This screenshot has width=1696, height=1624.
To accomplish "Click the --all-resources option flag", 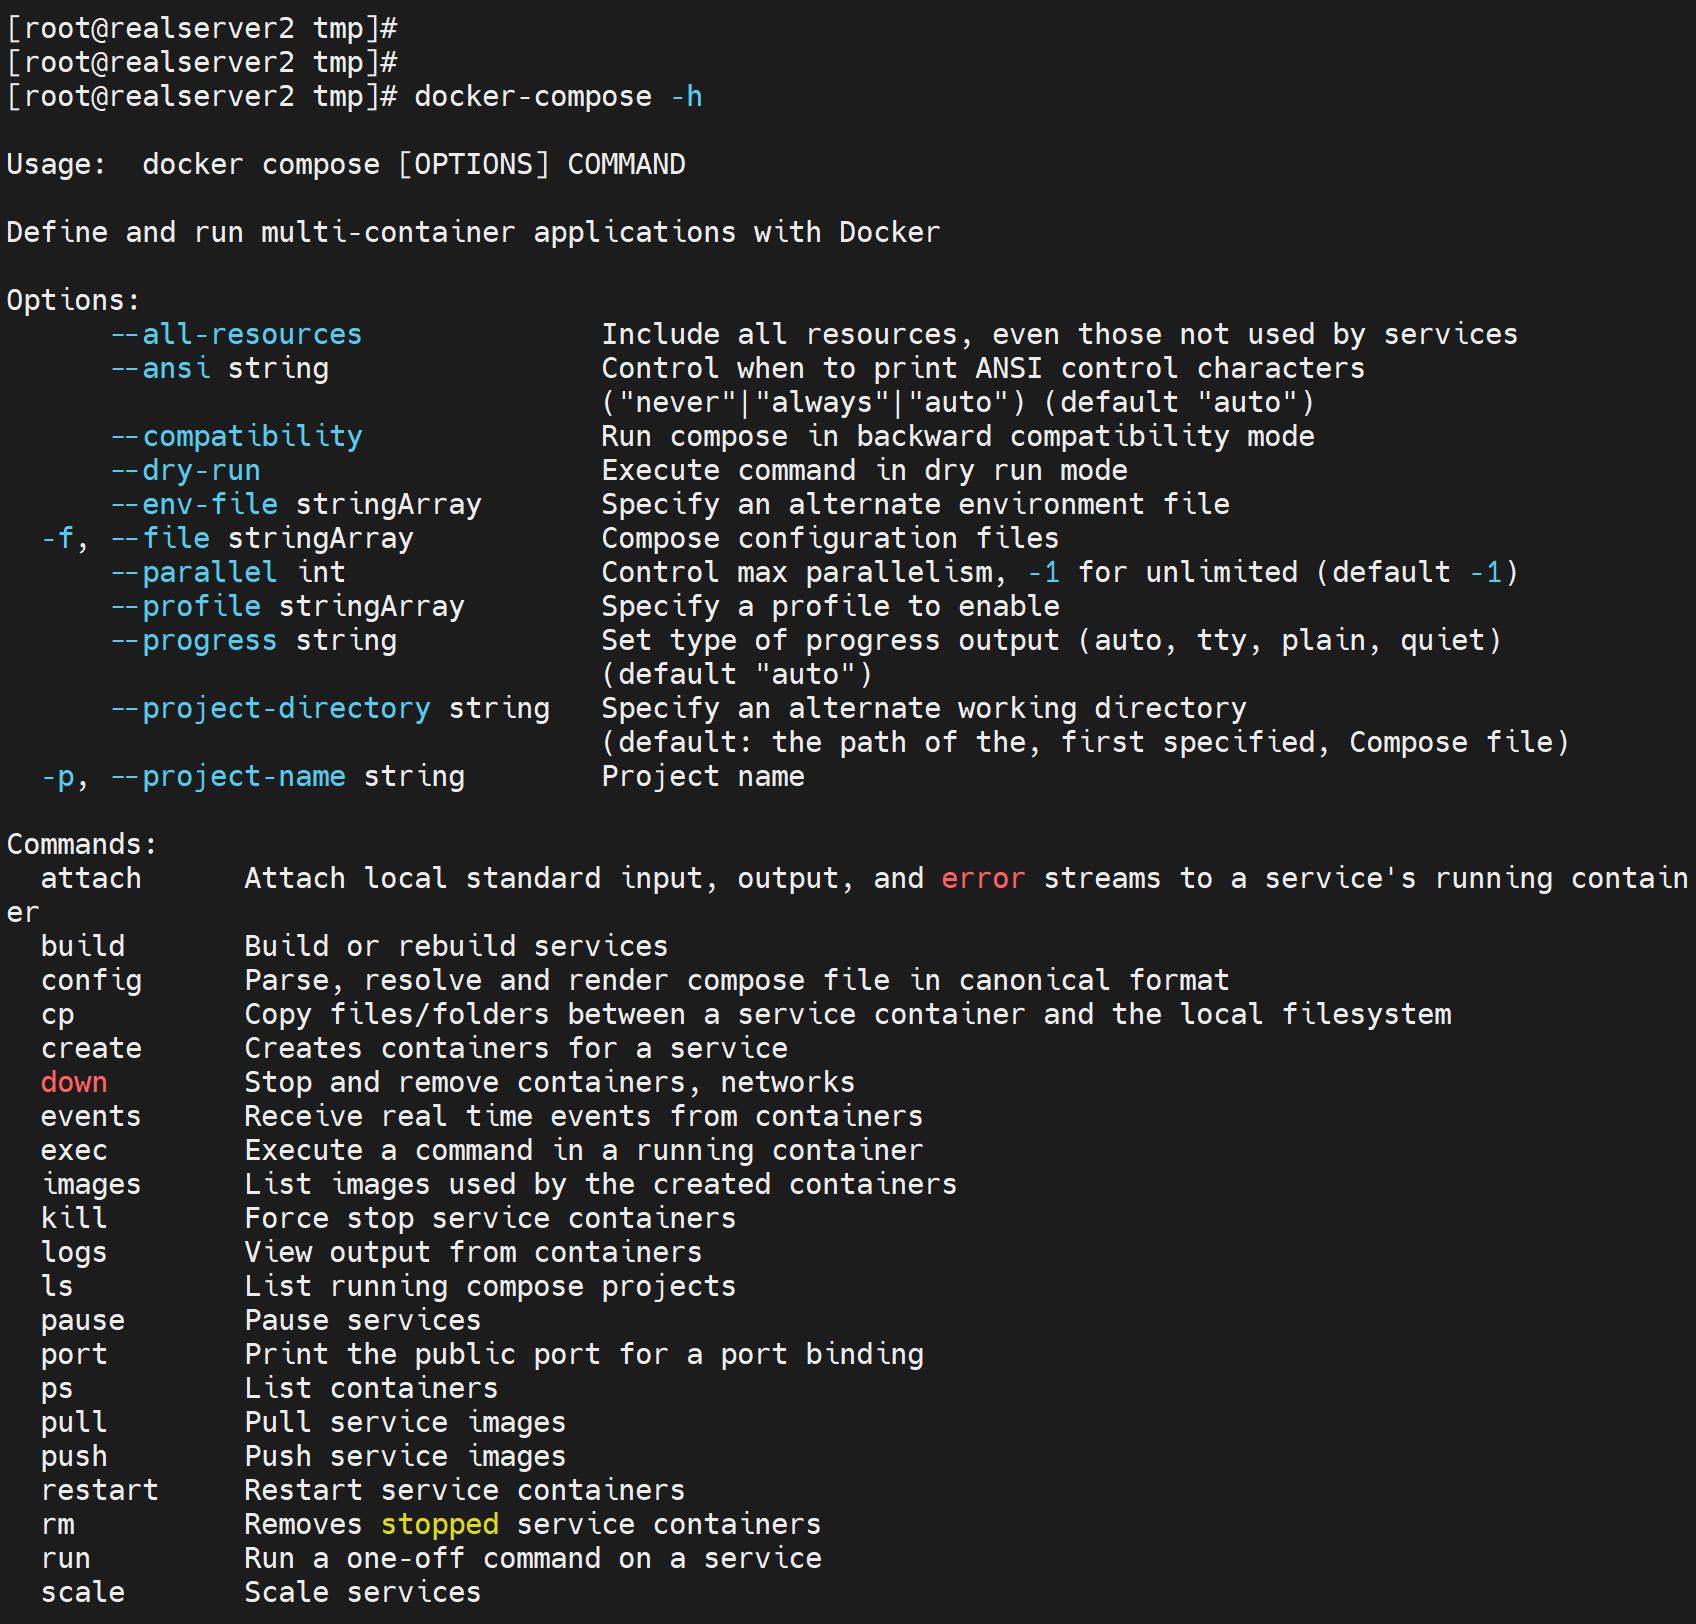I will pos(236,334).
